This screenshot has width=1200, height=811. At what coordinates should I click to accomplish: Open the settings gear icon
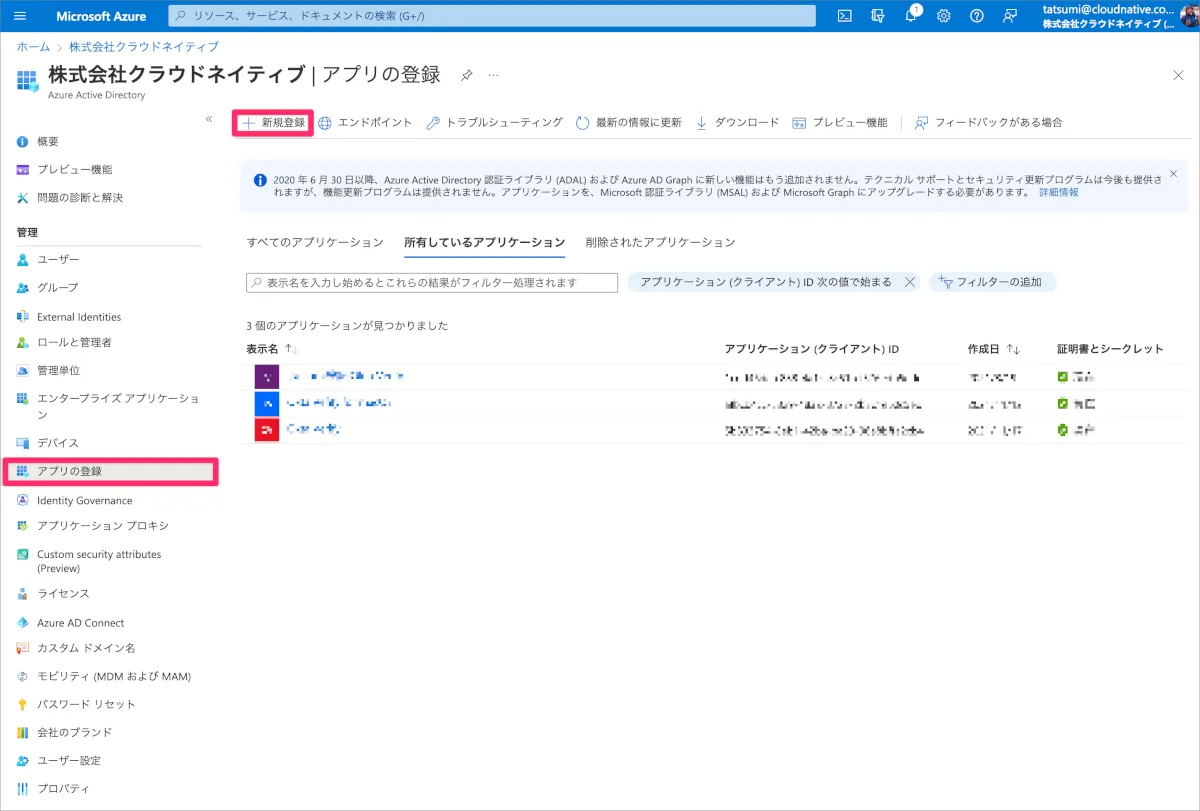[943, 16]
